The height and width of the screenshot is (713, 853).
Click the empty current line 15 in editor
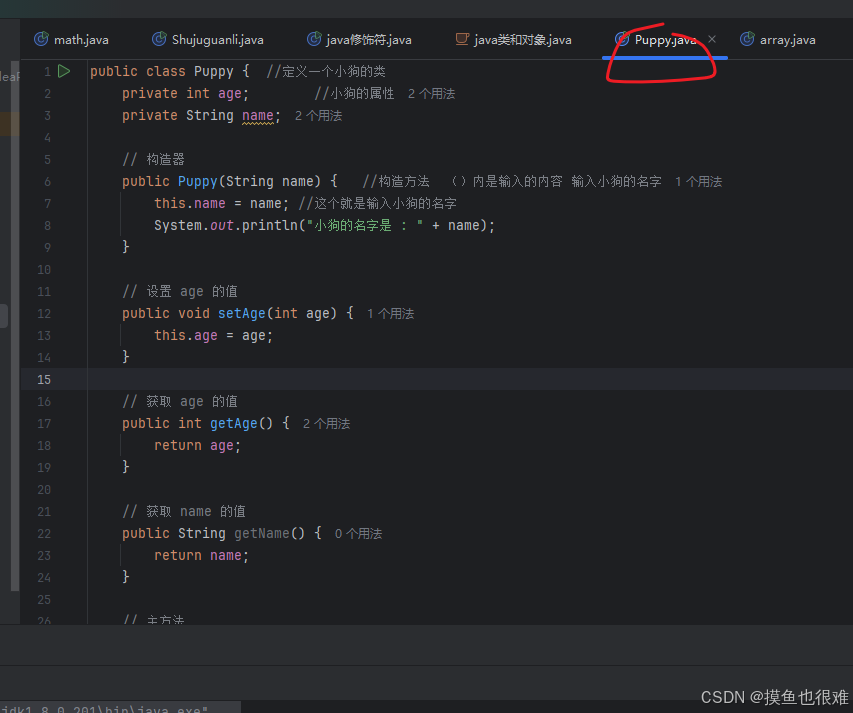coord(468,379)
